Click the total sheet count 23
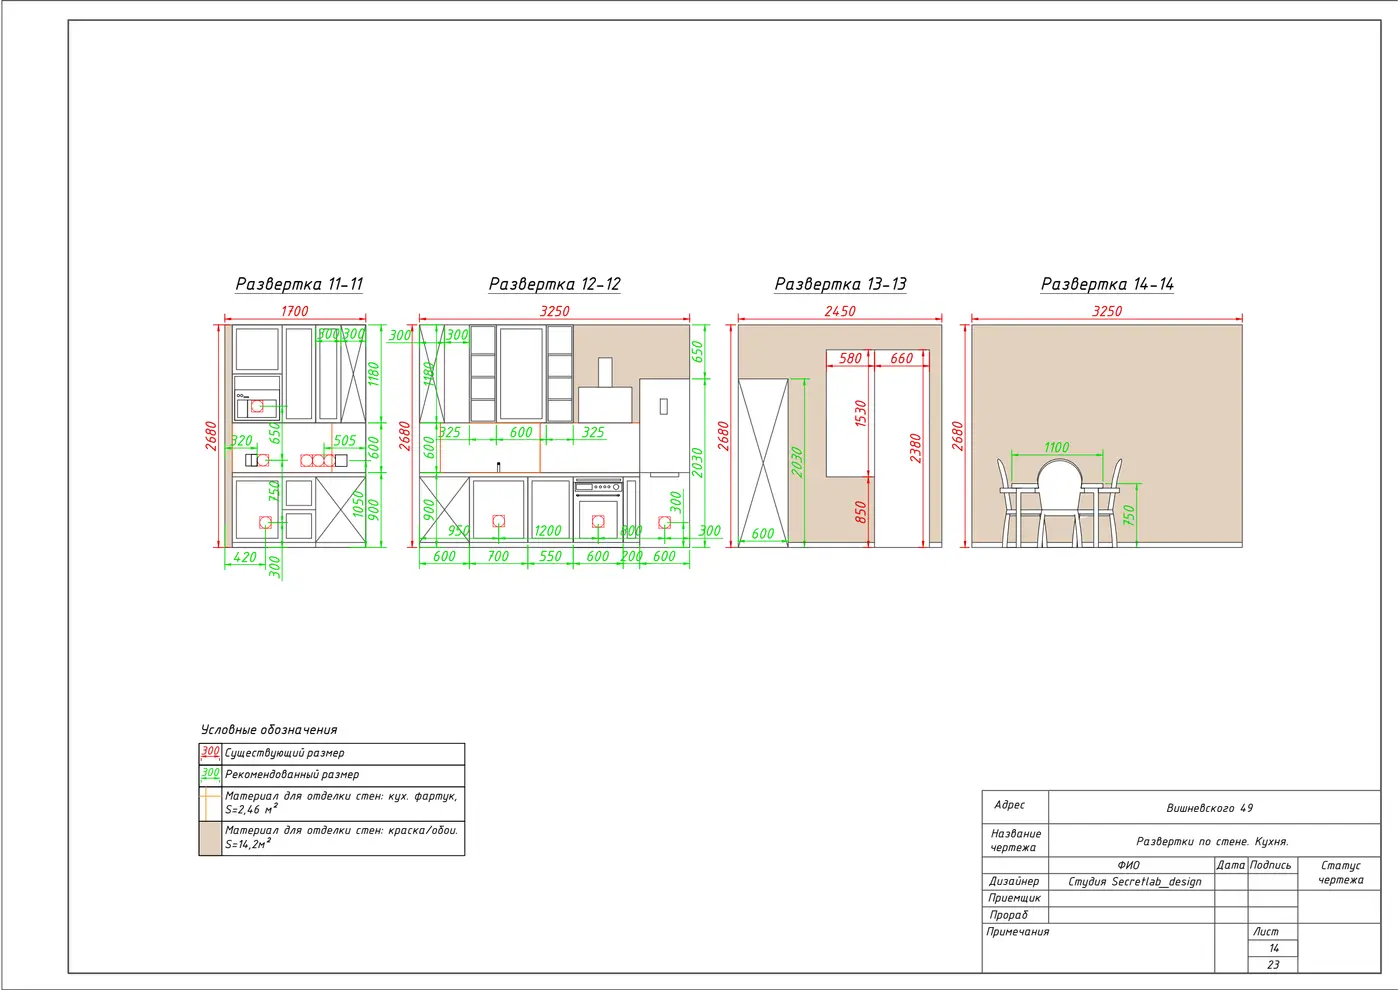The width and height of the screenshot is (1400, 990). (x=1273, y=965)
